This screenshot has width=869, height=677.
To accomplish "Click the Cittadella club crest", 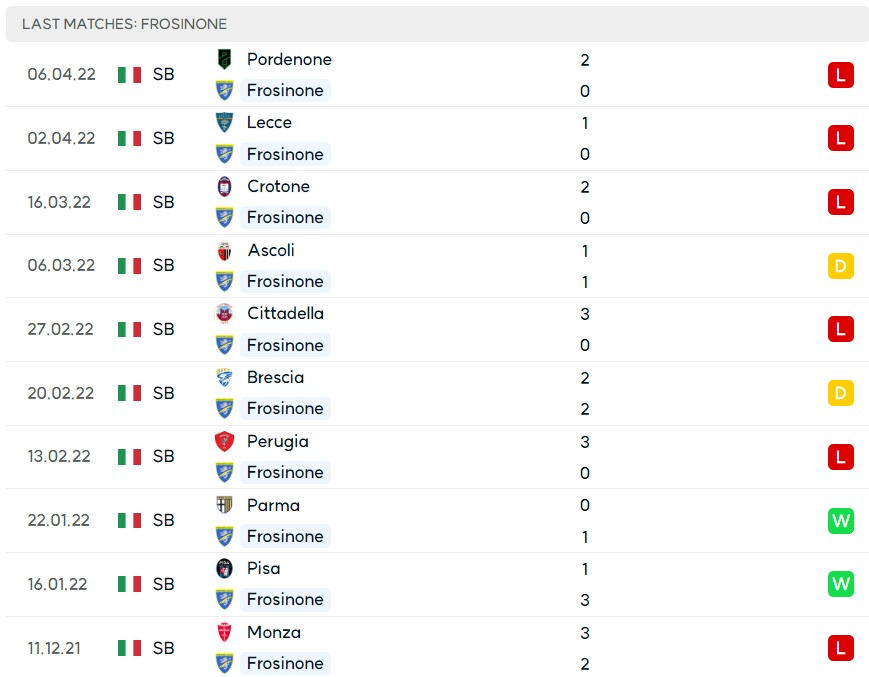I will [224, 314].
